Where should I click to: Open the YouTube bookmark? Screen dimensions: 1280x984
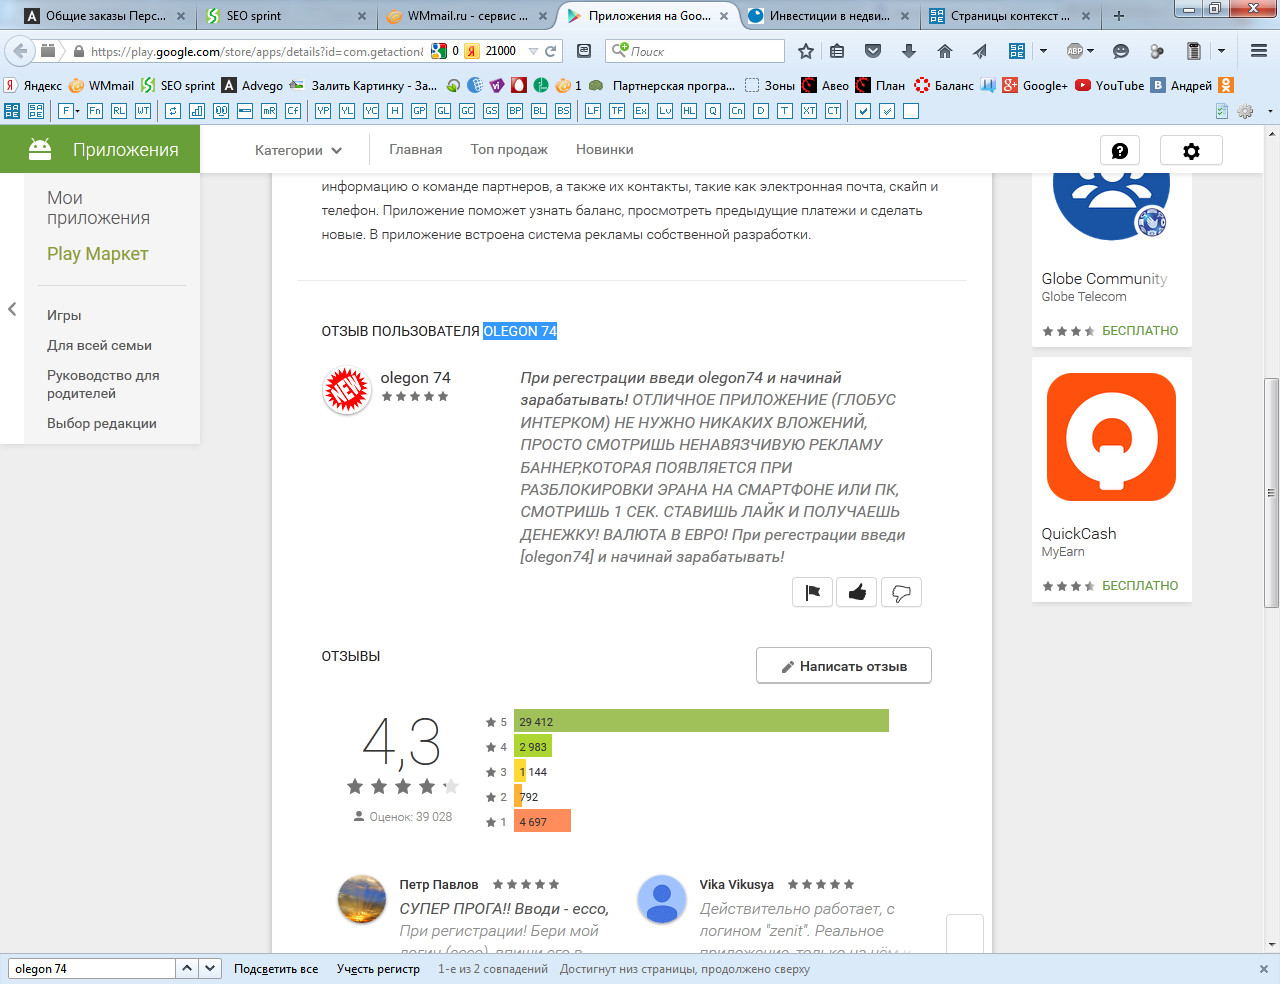[1110, 85]
